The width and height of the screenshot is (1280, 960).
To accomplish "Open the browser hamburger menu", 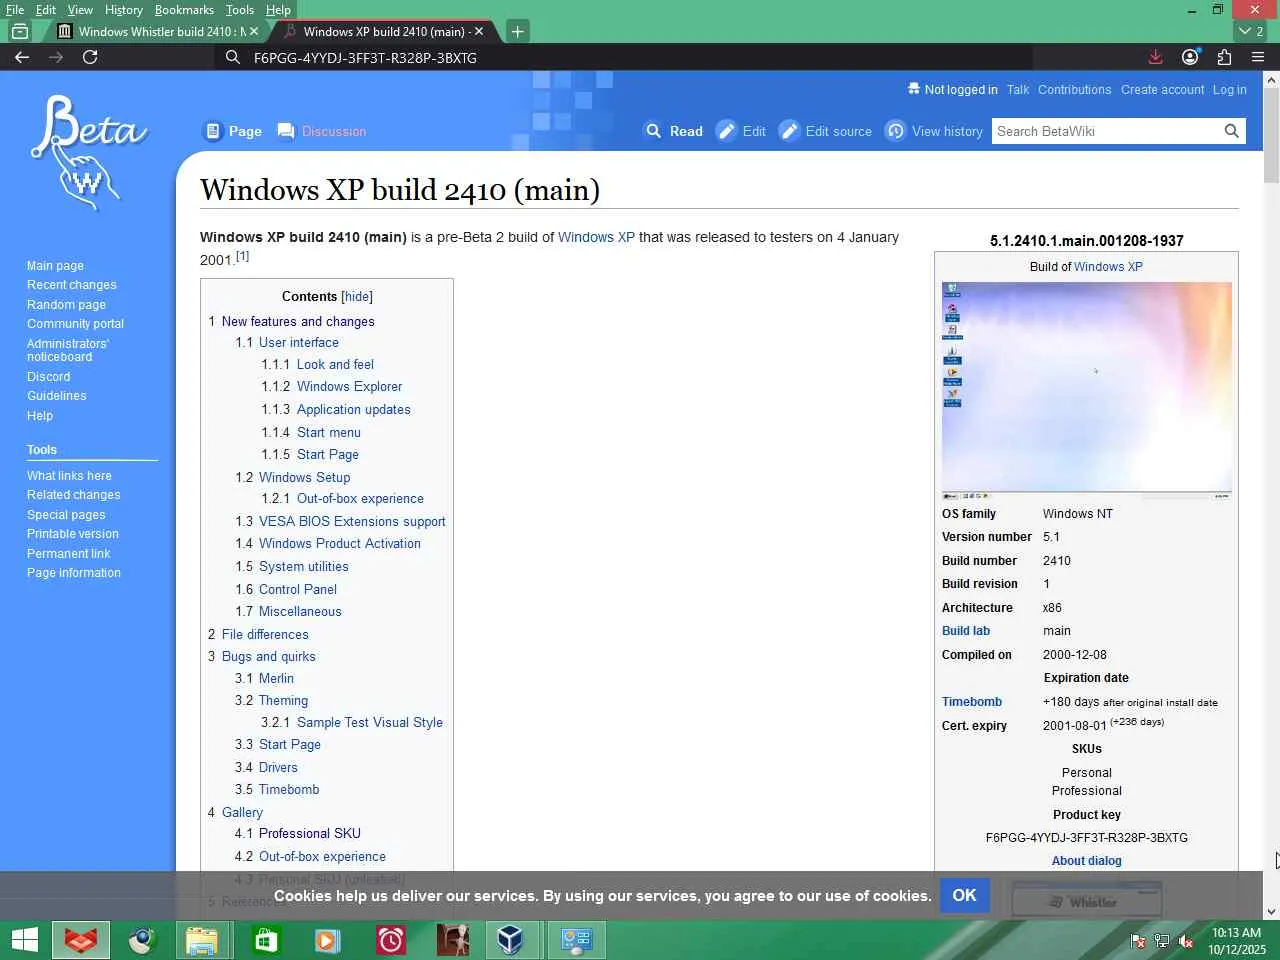I will pyautogui.click(x=1258, y=57).
